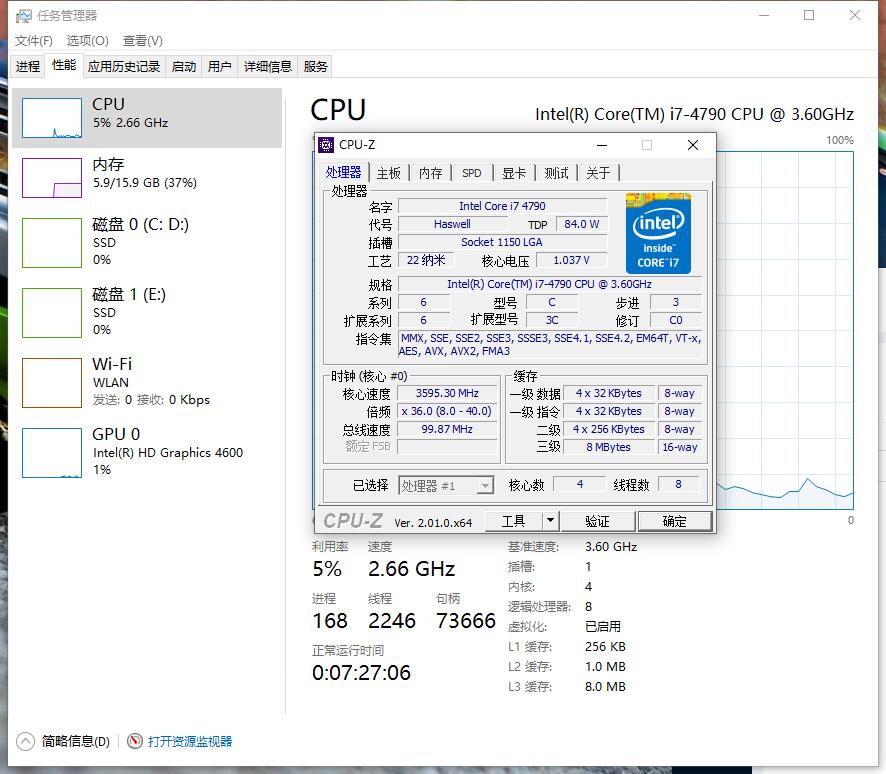Viewport: 886px width, 774px height.
Task: Select CPU-Z 显卡 tab
Action: pyautogui.click(x=514, y=173)
